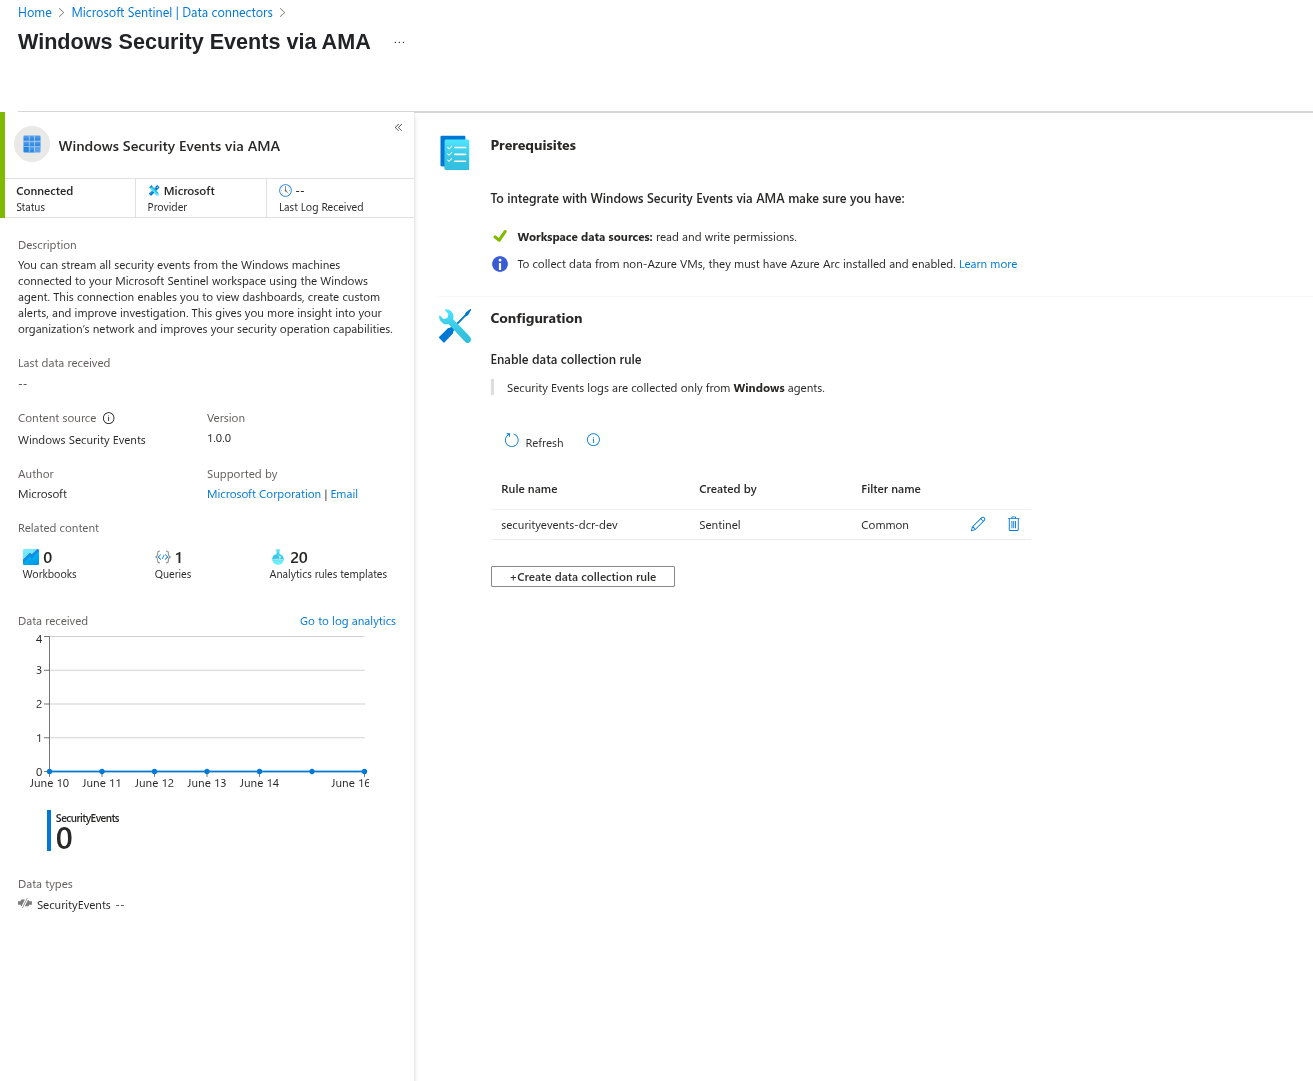Image resolution: width=1313 pixels, height=1081 pixels.
Task: Open the ellipsis menu beside page title
Action: click(x=399, y=43)
